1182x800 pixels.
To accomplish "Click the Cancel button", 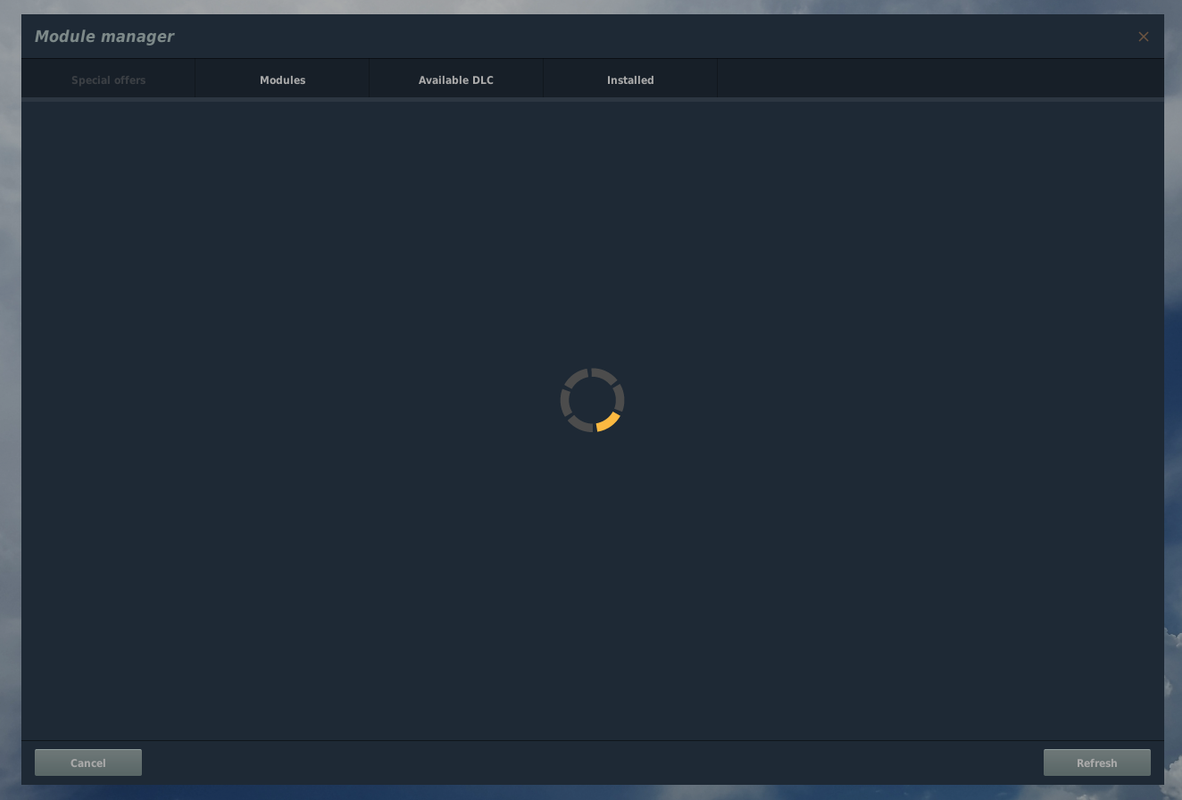I will 88,762.
